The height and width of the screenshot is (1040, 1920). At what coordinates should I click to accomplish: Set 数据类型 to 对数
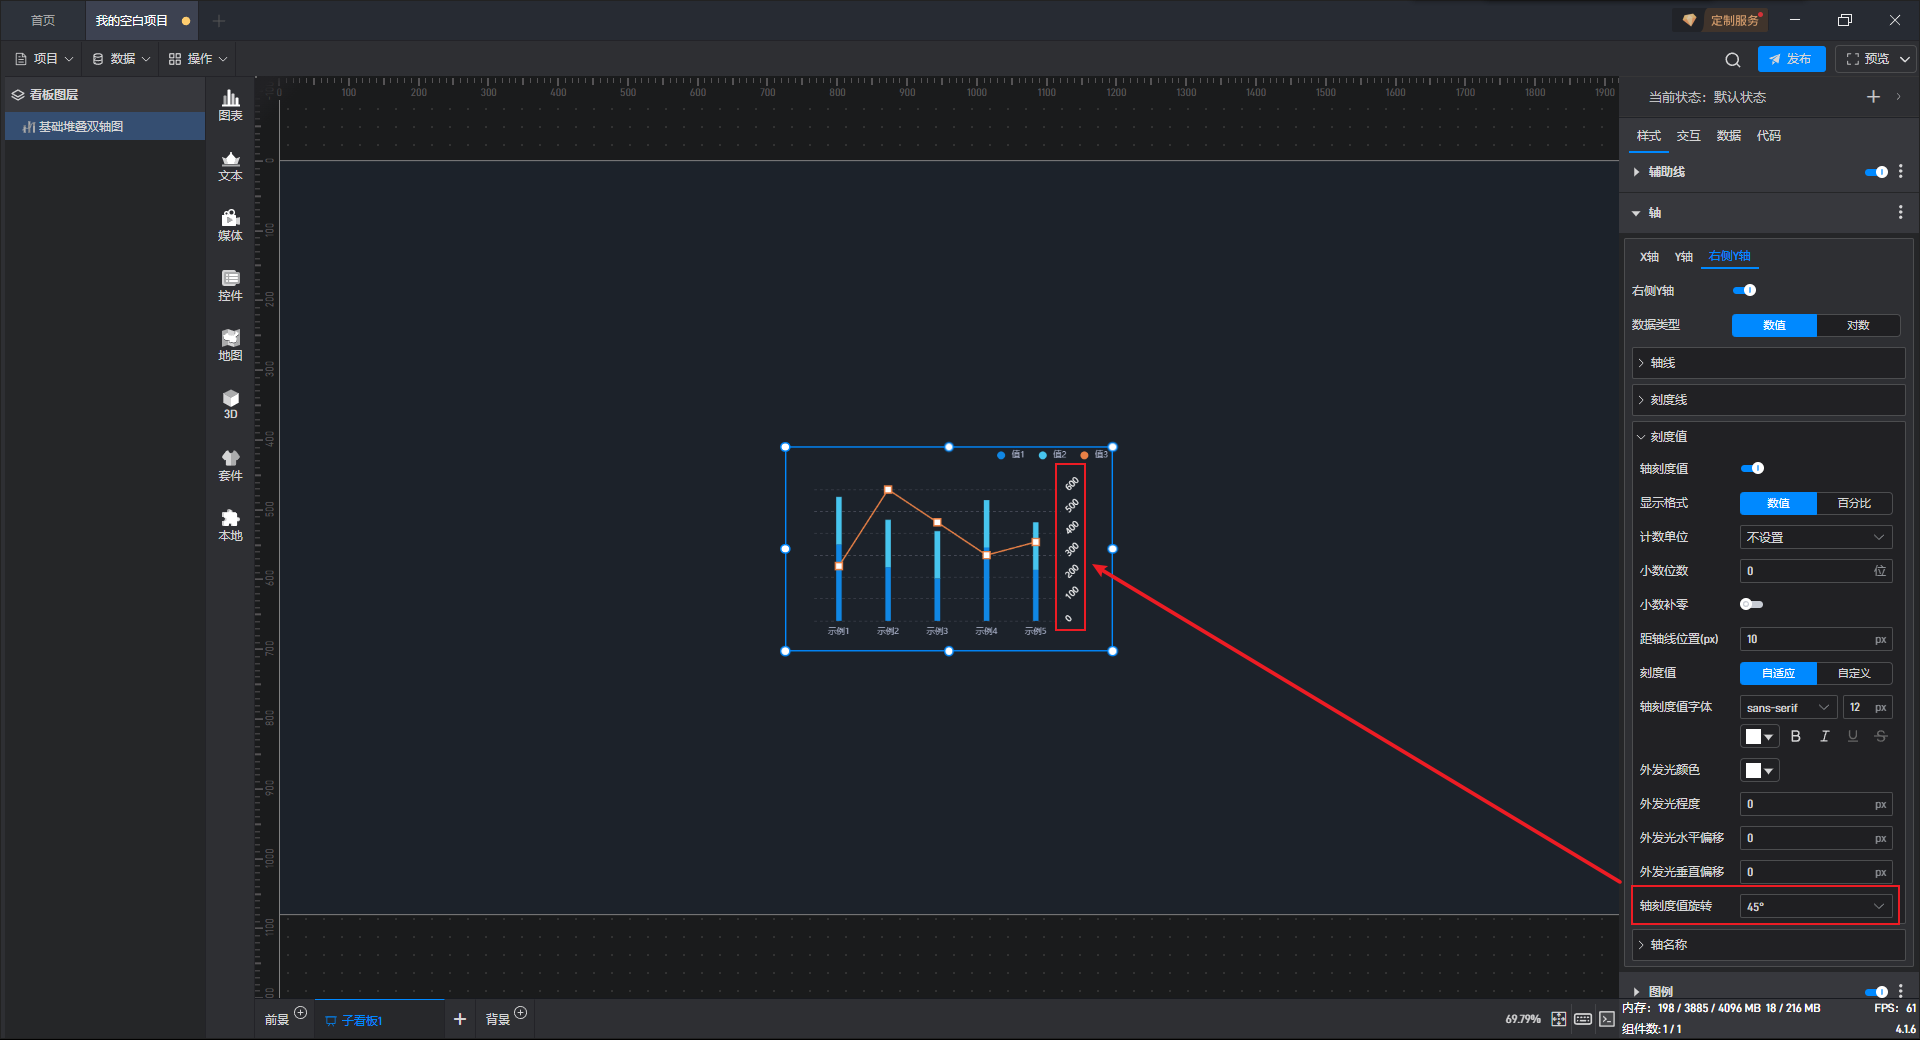pyautogui.click(x=1858, y=325)
